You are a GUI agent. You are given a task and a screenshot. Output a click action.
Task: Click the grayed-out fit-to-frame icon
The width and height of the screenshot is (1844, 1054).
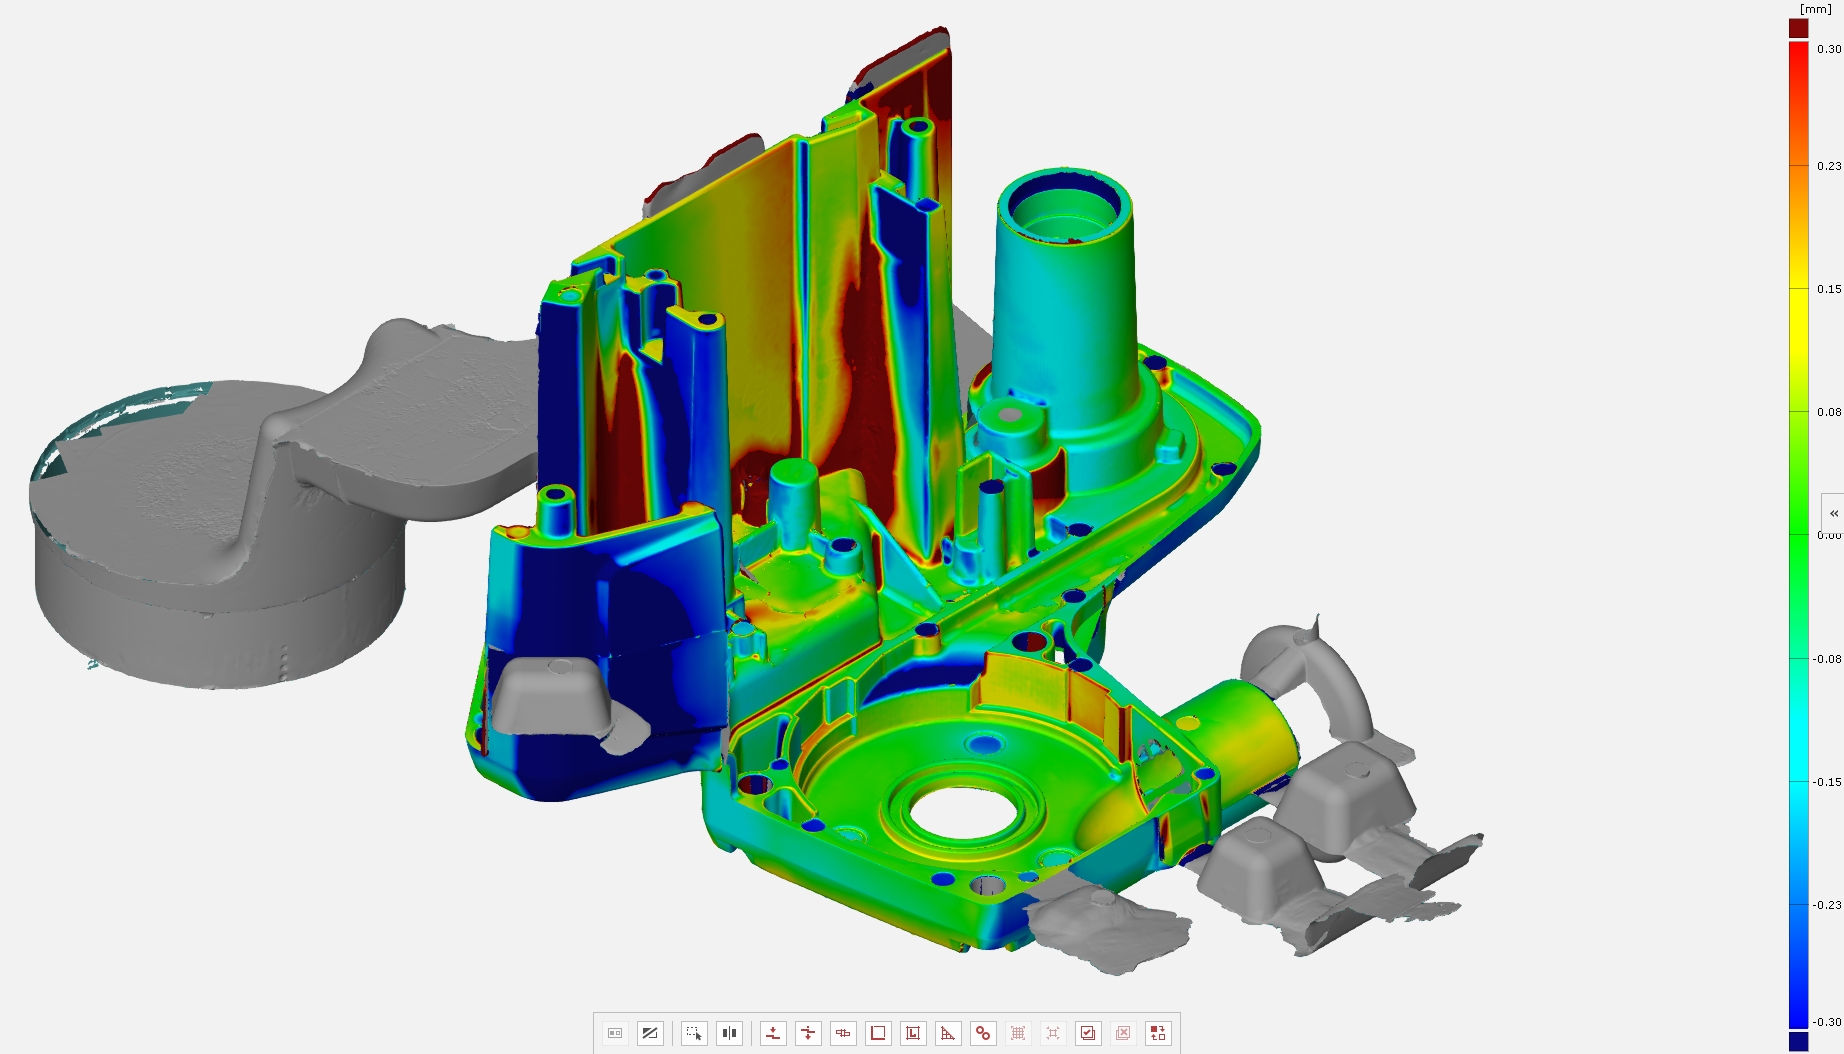1053,1033
